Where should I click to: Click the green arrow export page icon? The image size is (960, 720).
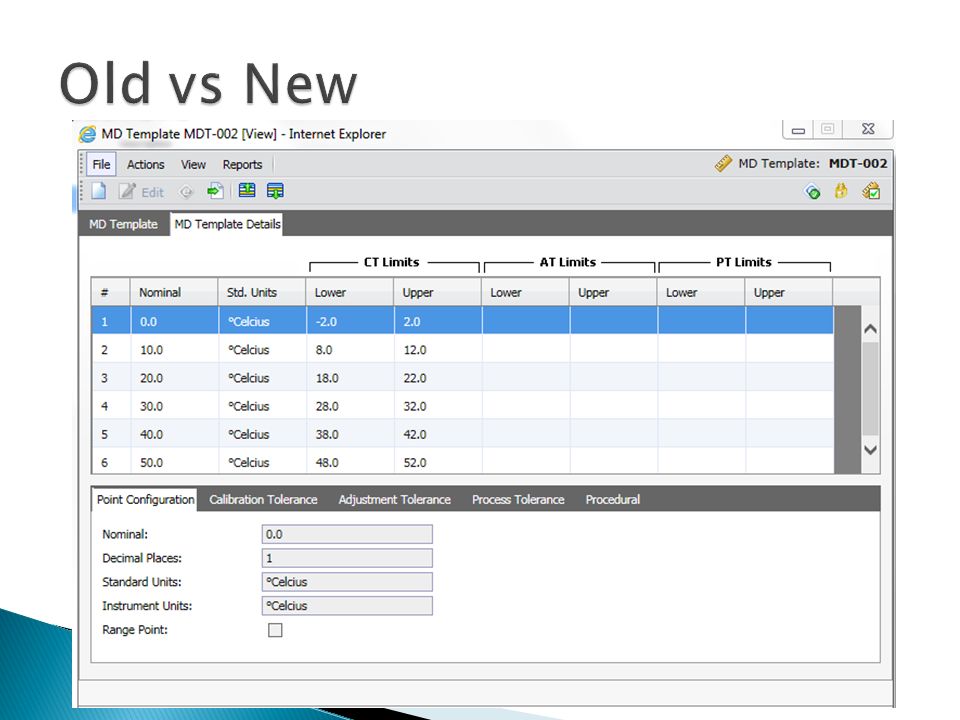click(x=215, y=191)
